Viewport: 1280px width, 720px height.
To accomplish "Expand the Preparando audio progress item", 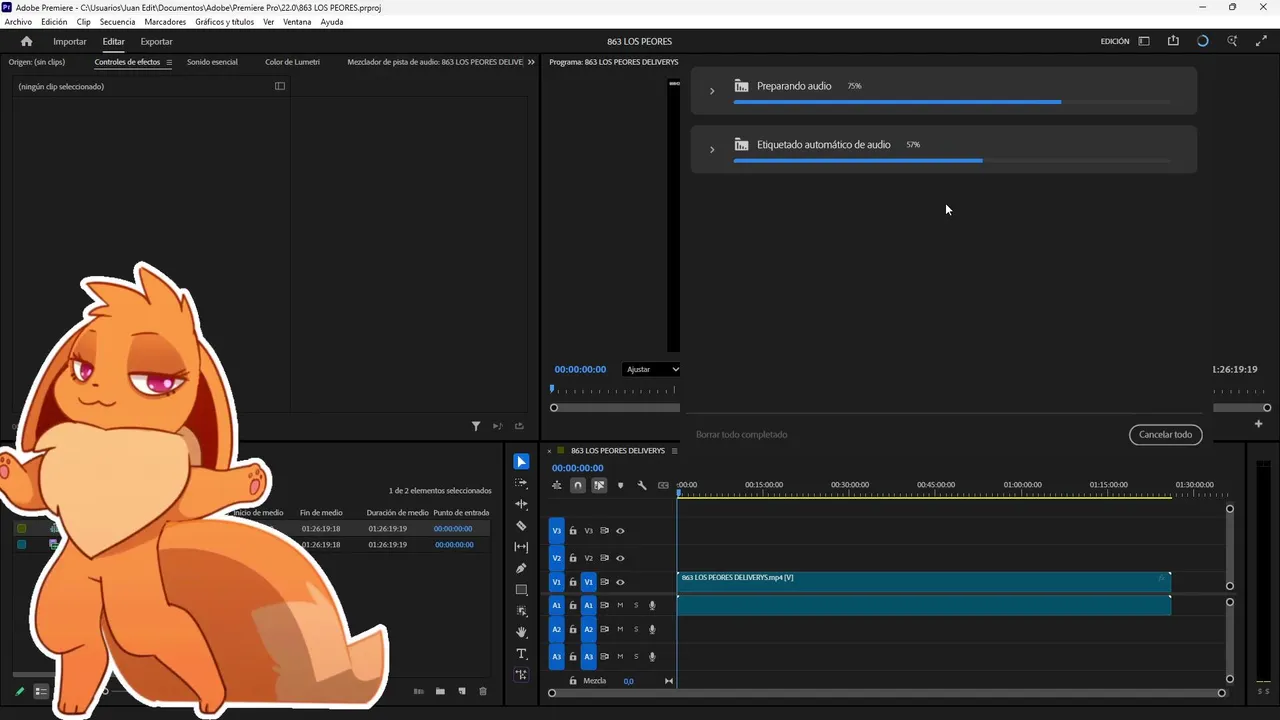I will coord(712,91).
